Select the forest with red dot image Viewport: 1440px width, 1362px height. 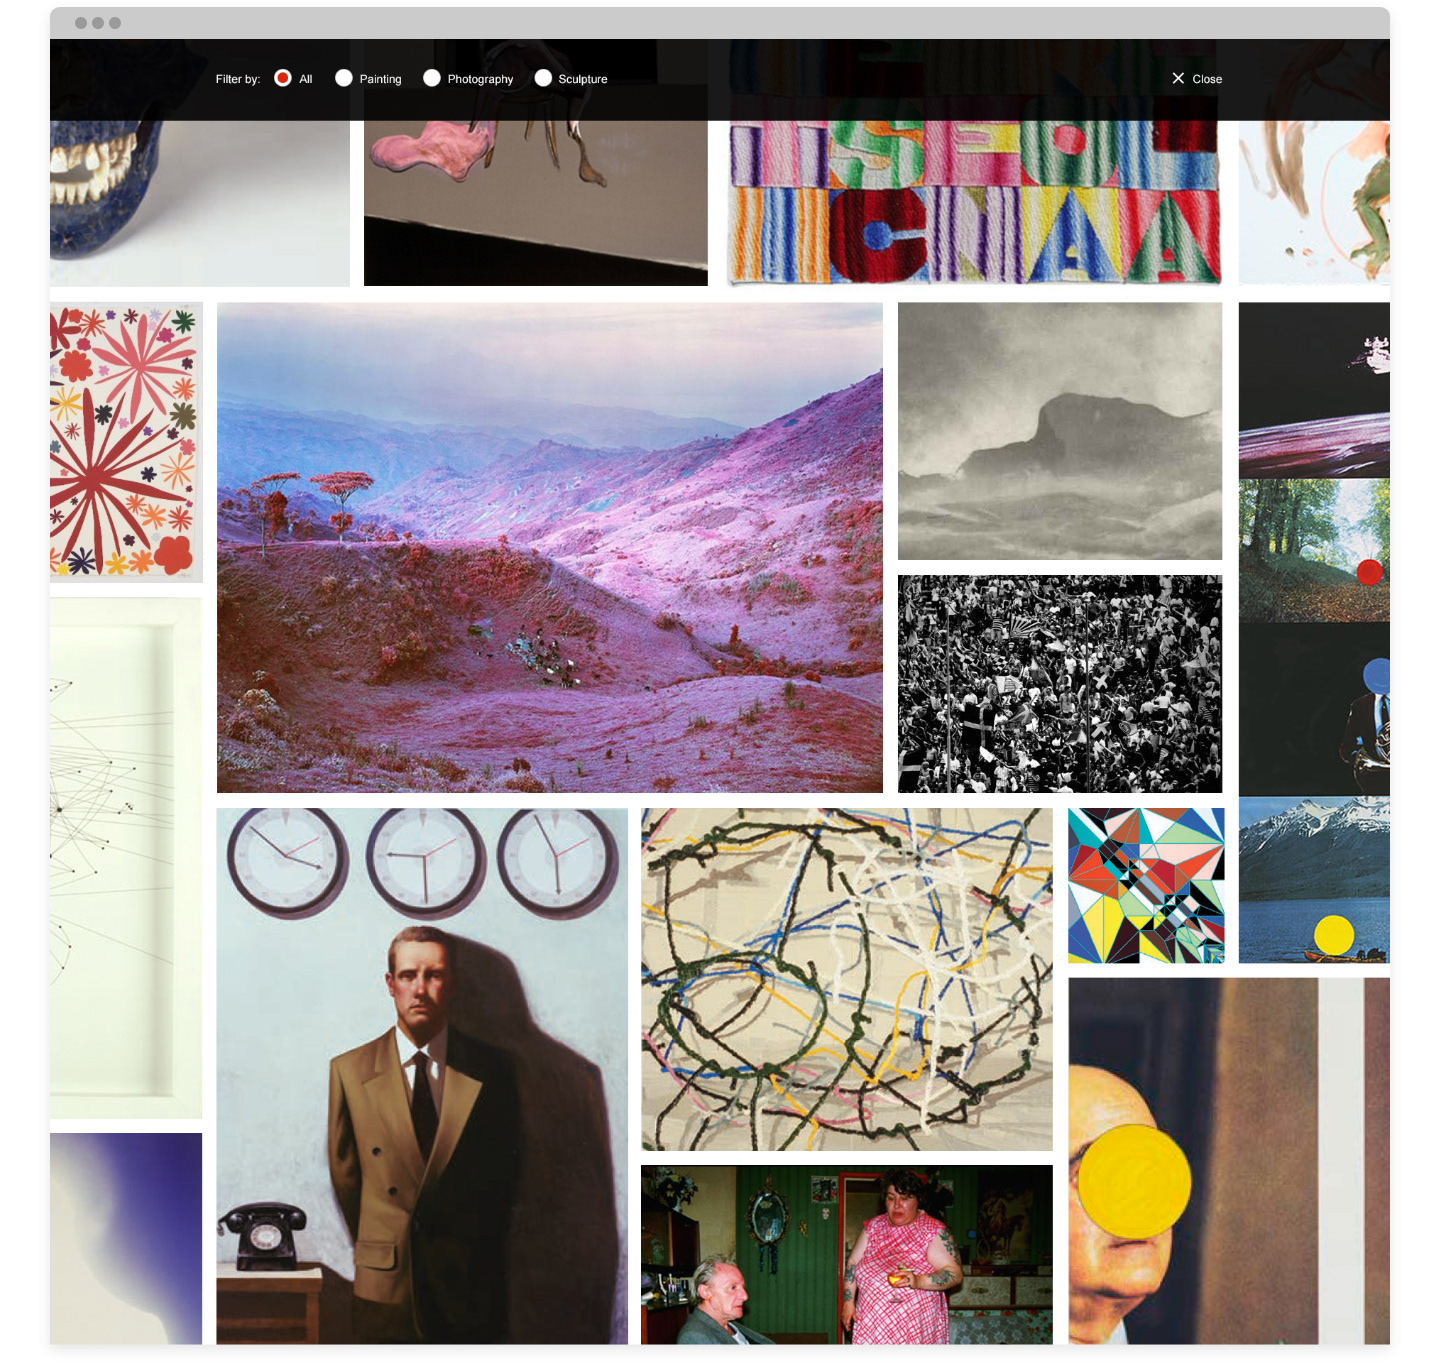click(x=1314, y=550)
